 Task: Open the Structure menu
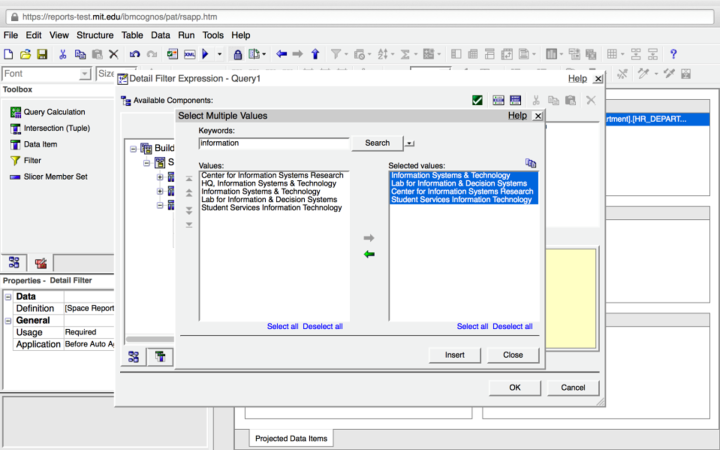(x=95, y=35)
